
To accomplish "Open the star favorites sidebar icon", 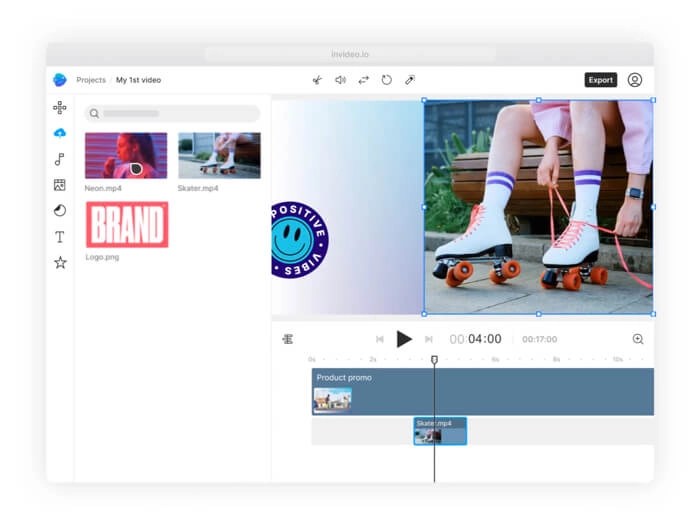I will 60,262.
